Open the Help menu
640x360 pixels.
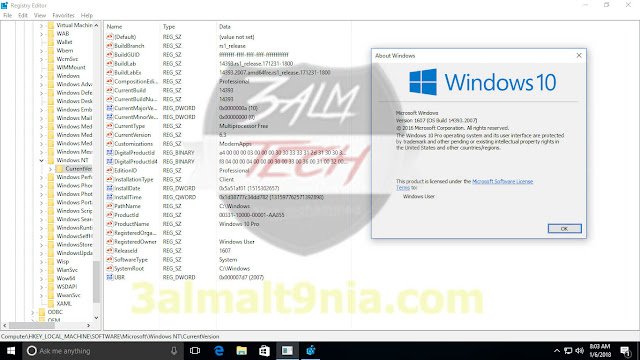(87, 16)
